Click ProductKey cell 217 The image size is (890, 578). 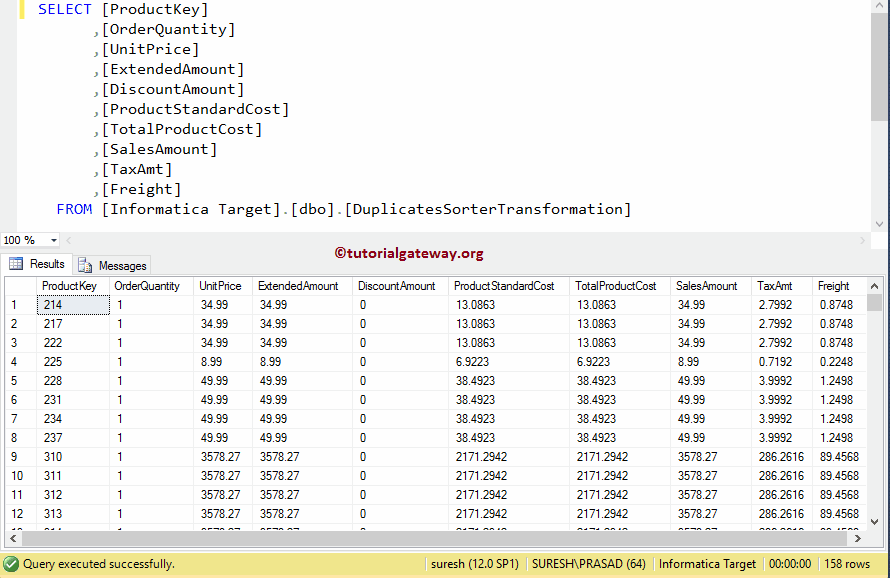pyautogui.click(x=73, y=324)
